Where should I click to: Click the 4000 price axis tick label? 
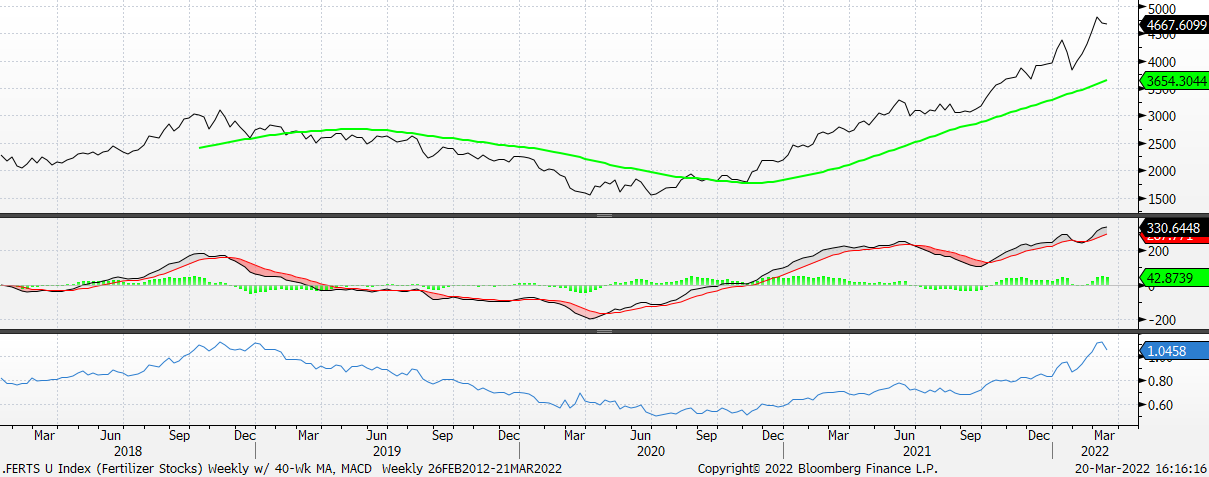click(1164, 62)
